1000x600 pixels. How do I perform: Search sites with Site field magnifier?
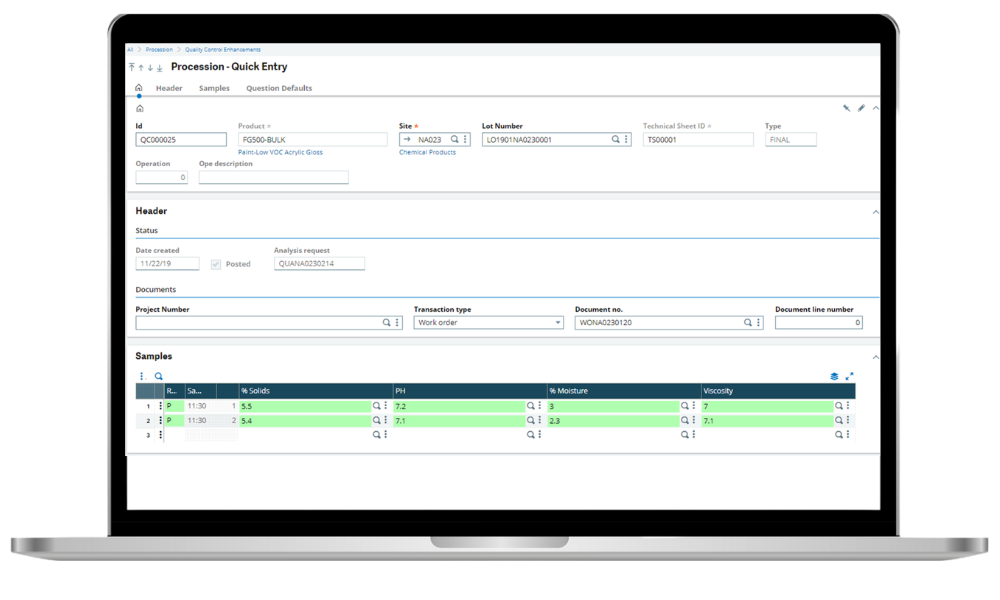(x=455, y=139)
